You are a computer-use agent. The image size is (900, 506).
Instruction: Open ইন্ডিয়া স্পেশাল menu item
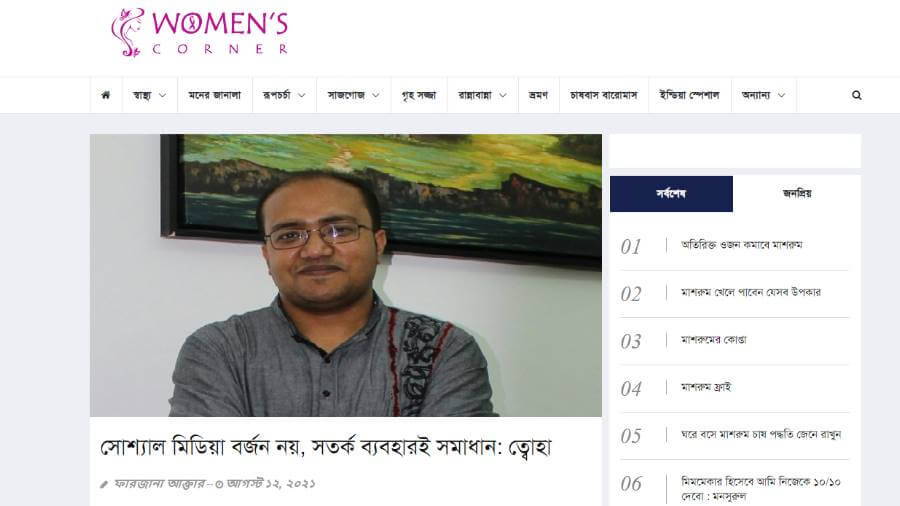[x=689, y=95]
